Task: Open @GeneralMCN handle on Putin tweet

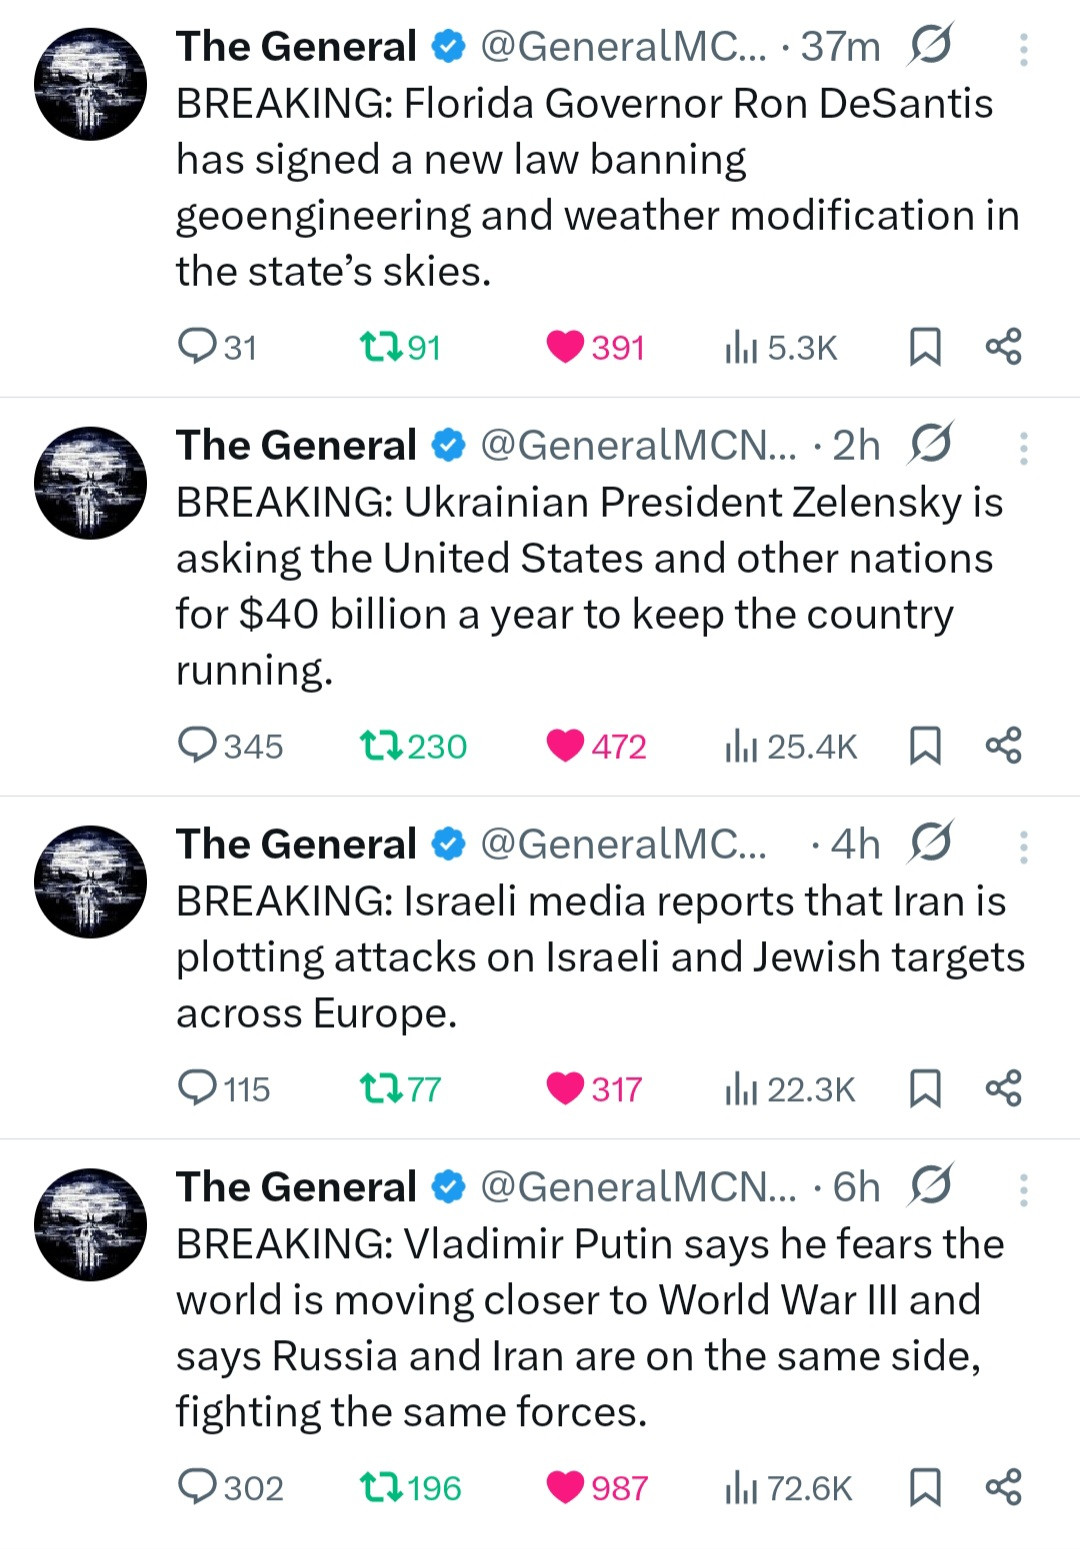Action: click(638, 1187)
